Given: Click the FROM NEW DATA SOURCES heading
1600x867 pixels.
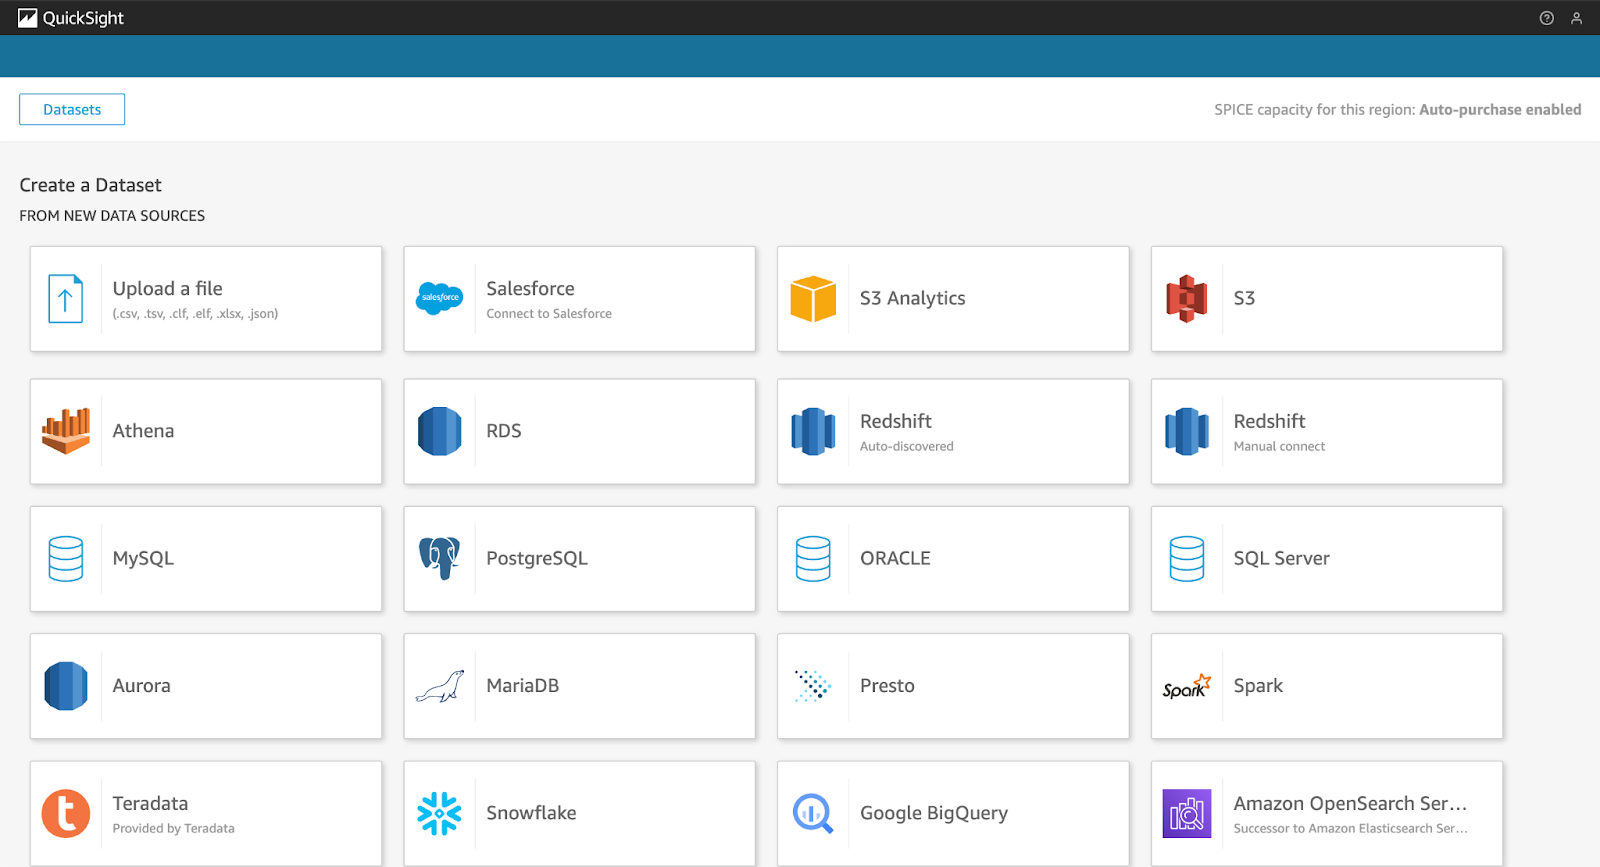Looking at the screenshot, I should coord(112,215).
